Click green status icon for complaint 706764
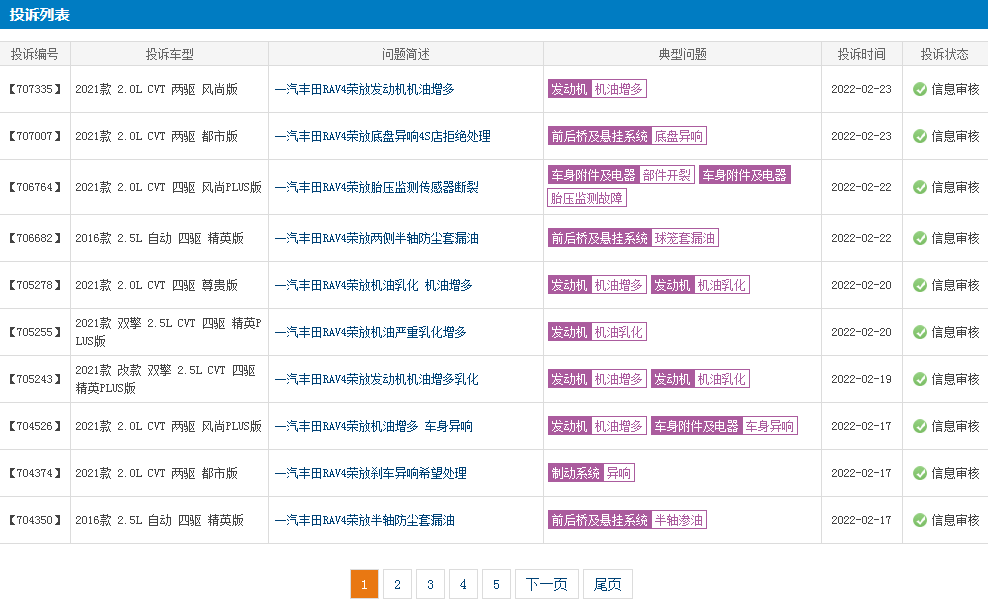Viewport: 988px width, 607px height. 920,187
